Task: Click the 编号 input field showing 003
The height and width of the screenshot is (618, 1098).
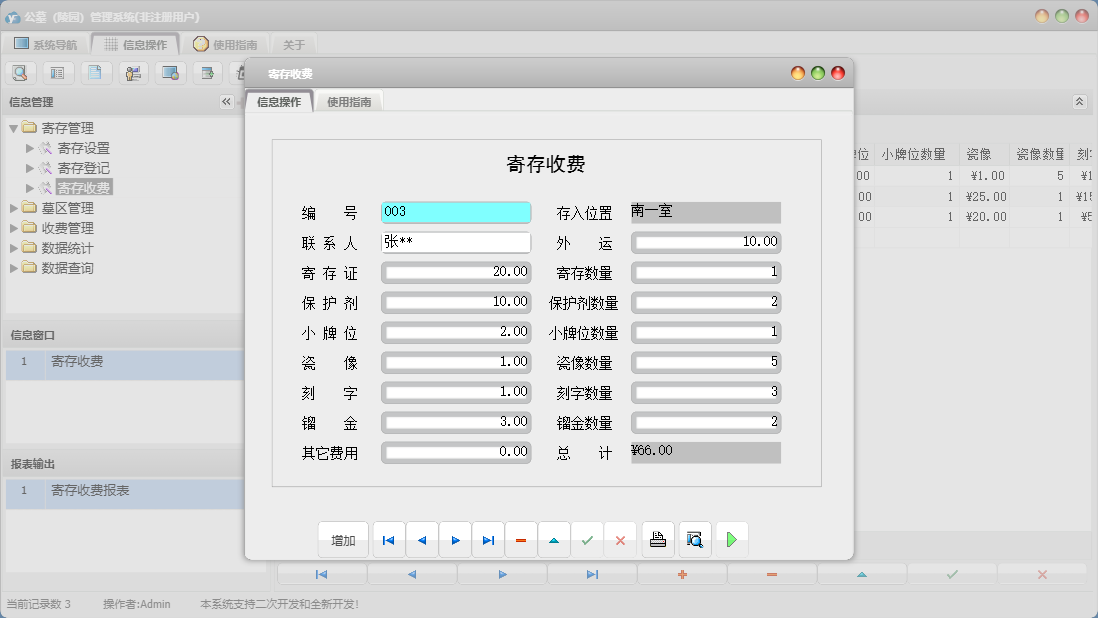Action: [x=455, y=212]
